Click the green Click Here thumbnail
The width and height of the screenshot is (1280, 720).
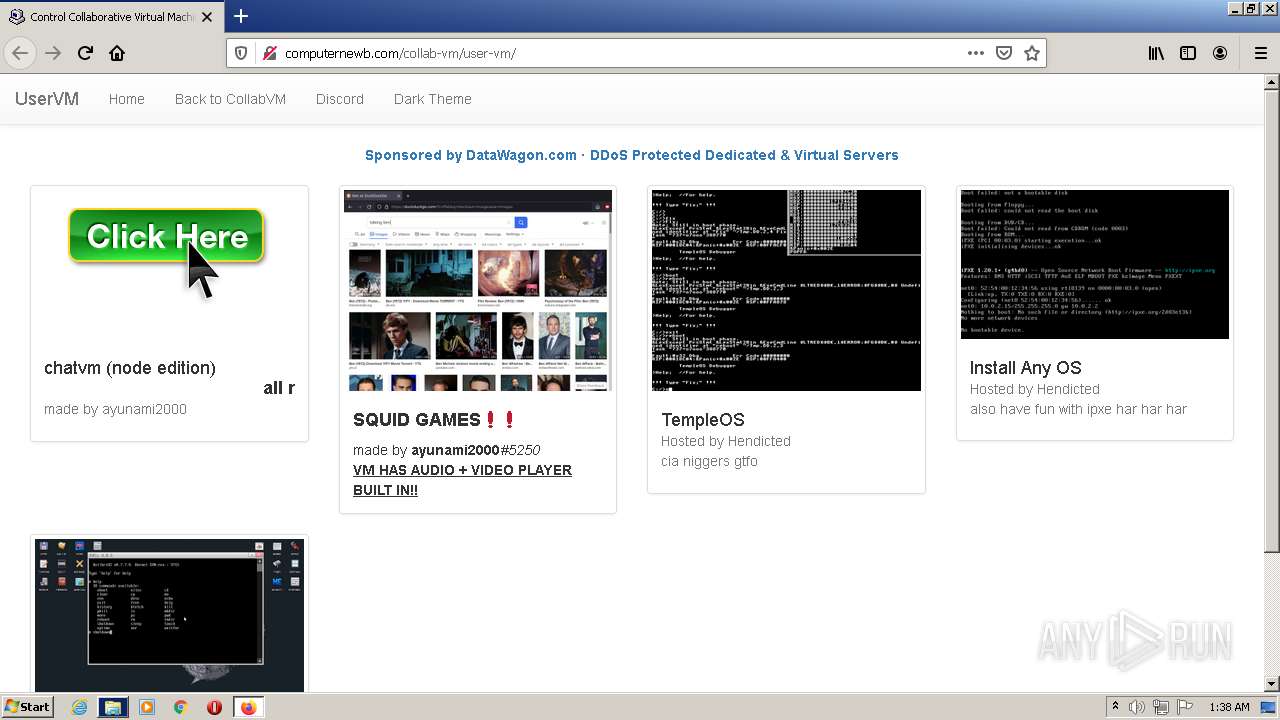166,237
